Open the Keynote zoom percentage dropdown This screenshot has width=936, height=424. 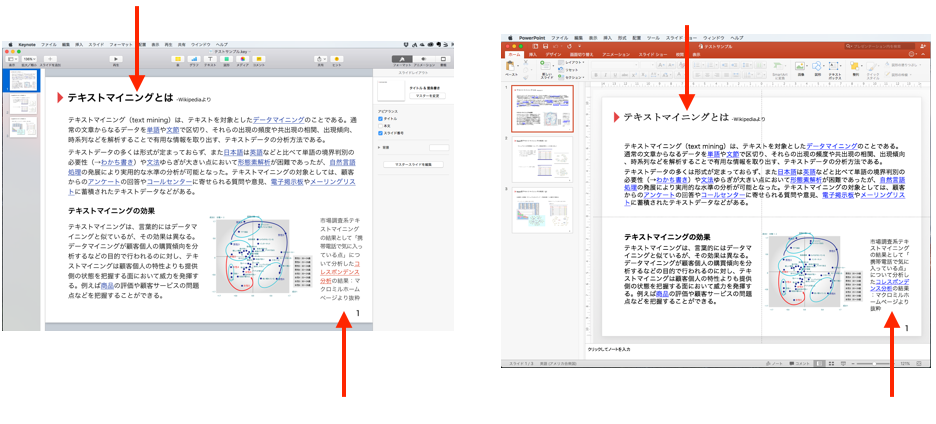click(x=29, y=60)
